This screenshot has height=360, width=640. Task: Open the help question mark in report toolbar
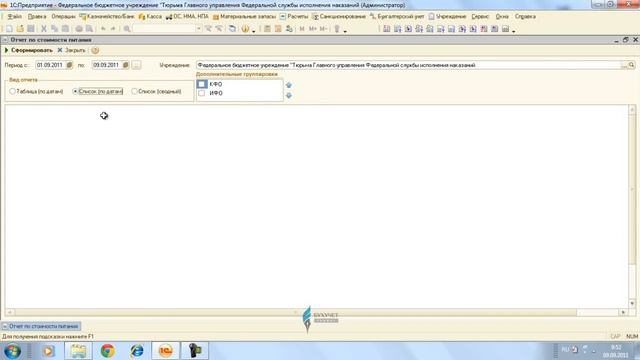point(95,50)
